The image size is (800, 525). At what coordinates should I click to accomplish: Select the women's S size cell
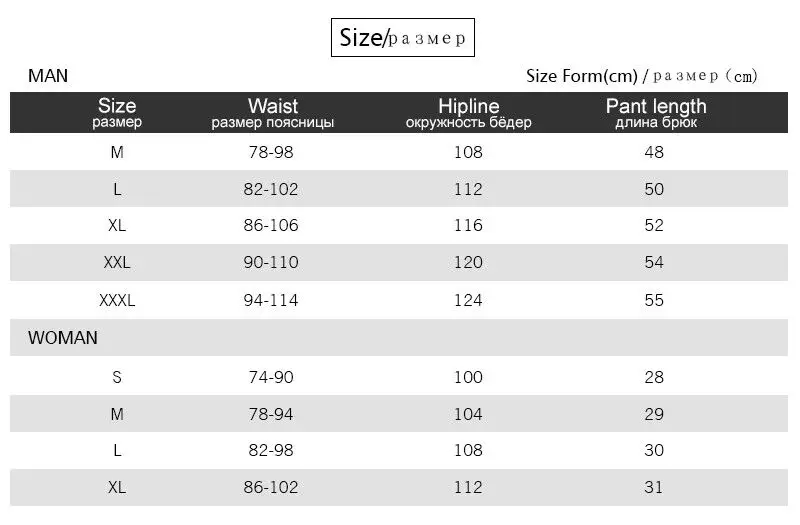117,377
